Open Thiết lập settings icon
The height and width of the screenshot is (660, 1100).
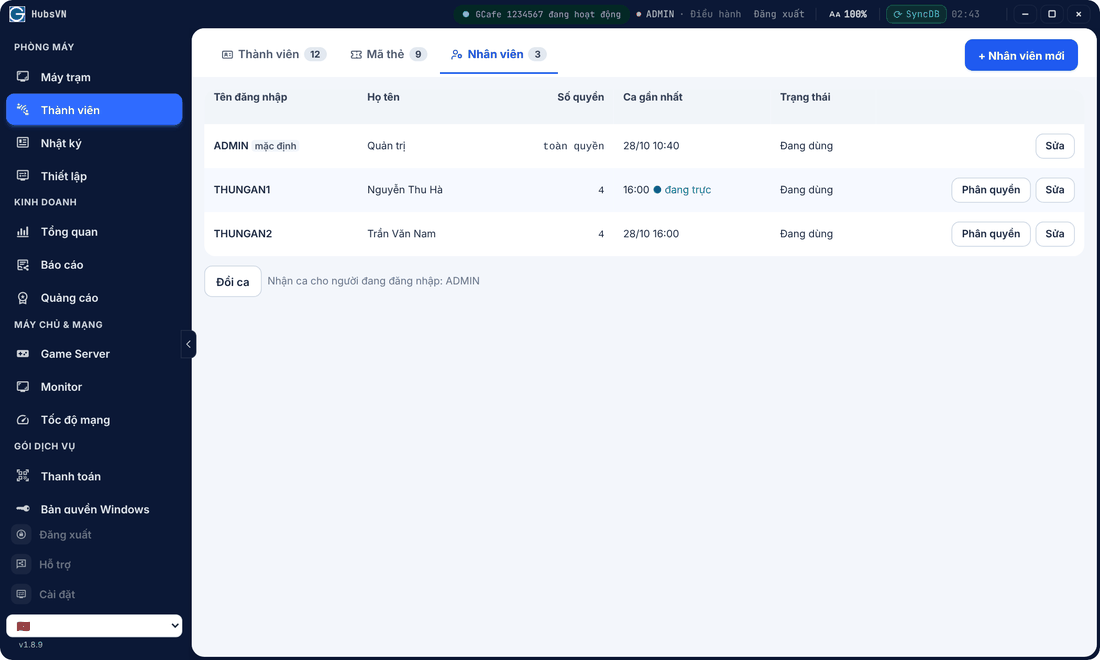(23, 175)
